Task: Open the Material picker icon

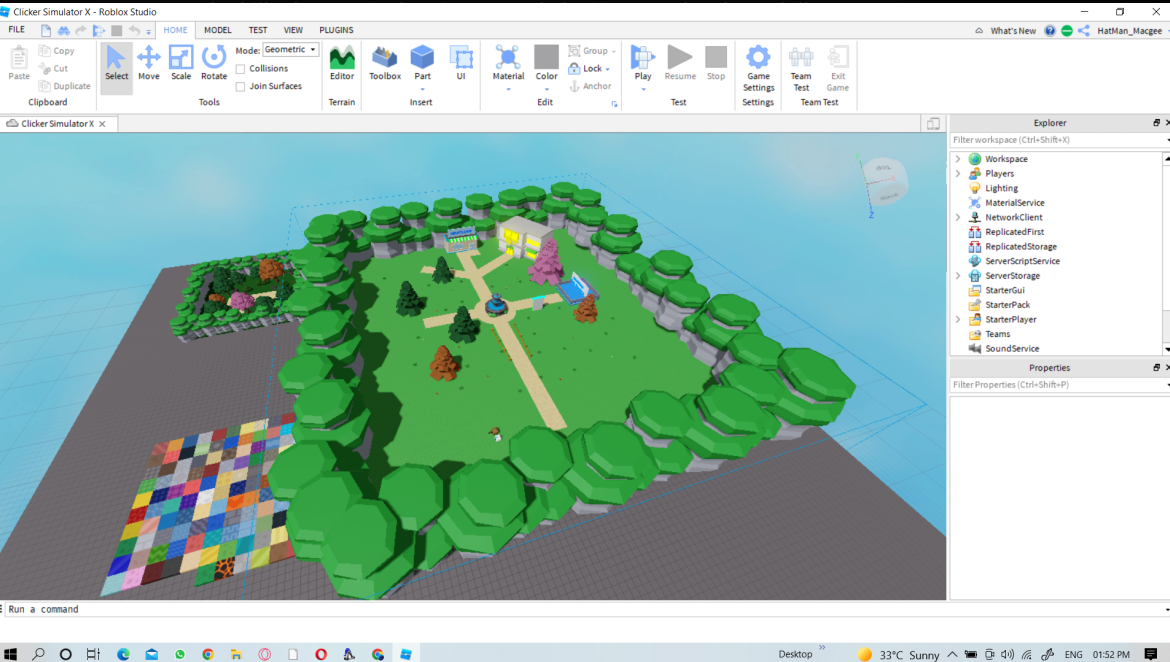Action: pos(508,57)
